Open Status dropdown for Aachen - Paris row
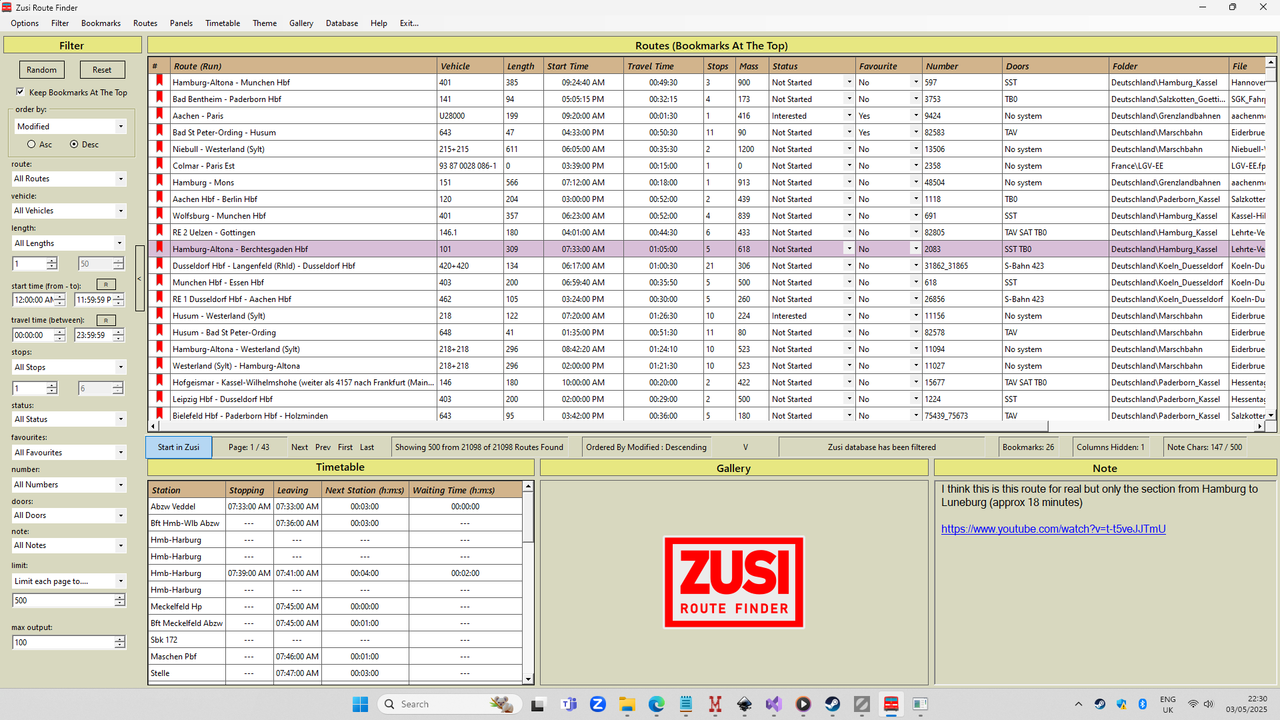This screenshot has height=720, width=1280. point(849,116)
